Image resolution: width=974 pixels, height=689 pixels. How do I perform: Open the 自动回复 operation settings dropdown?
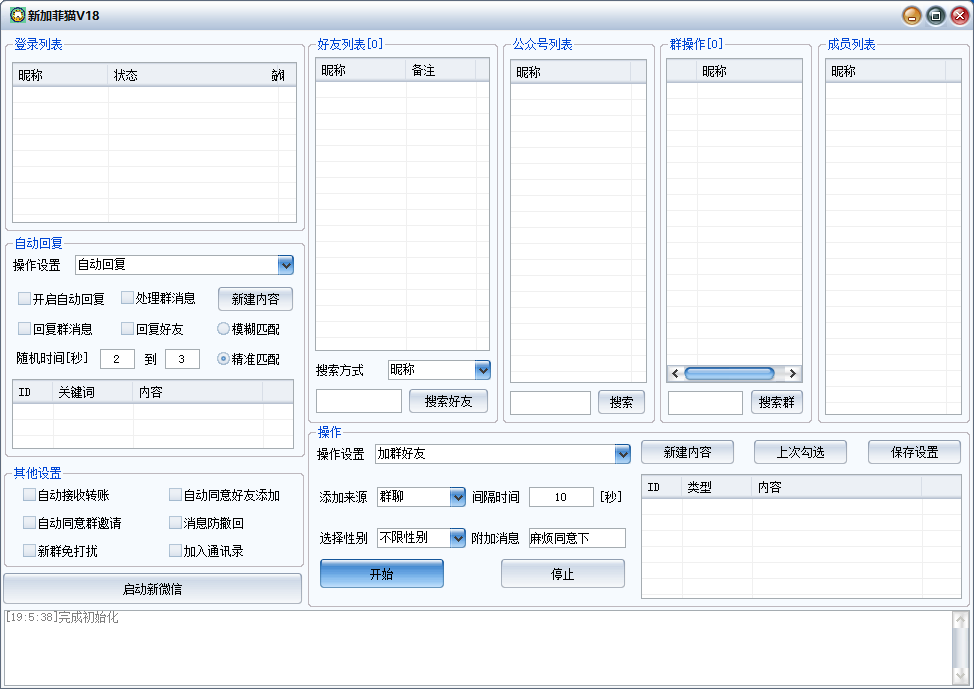(285, 265)
